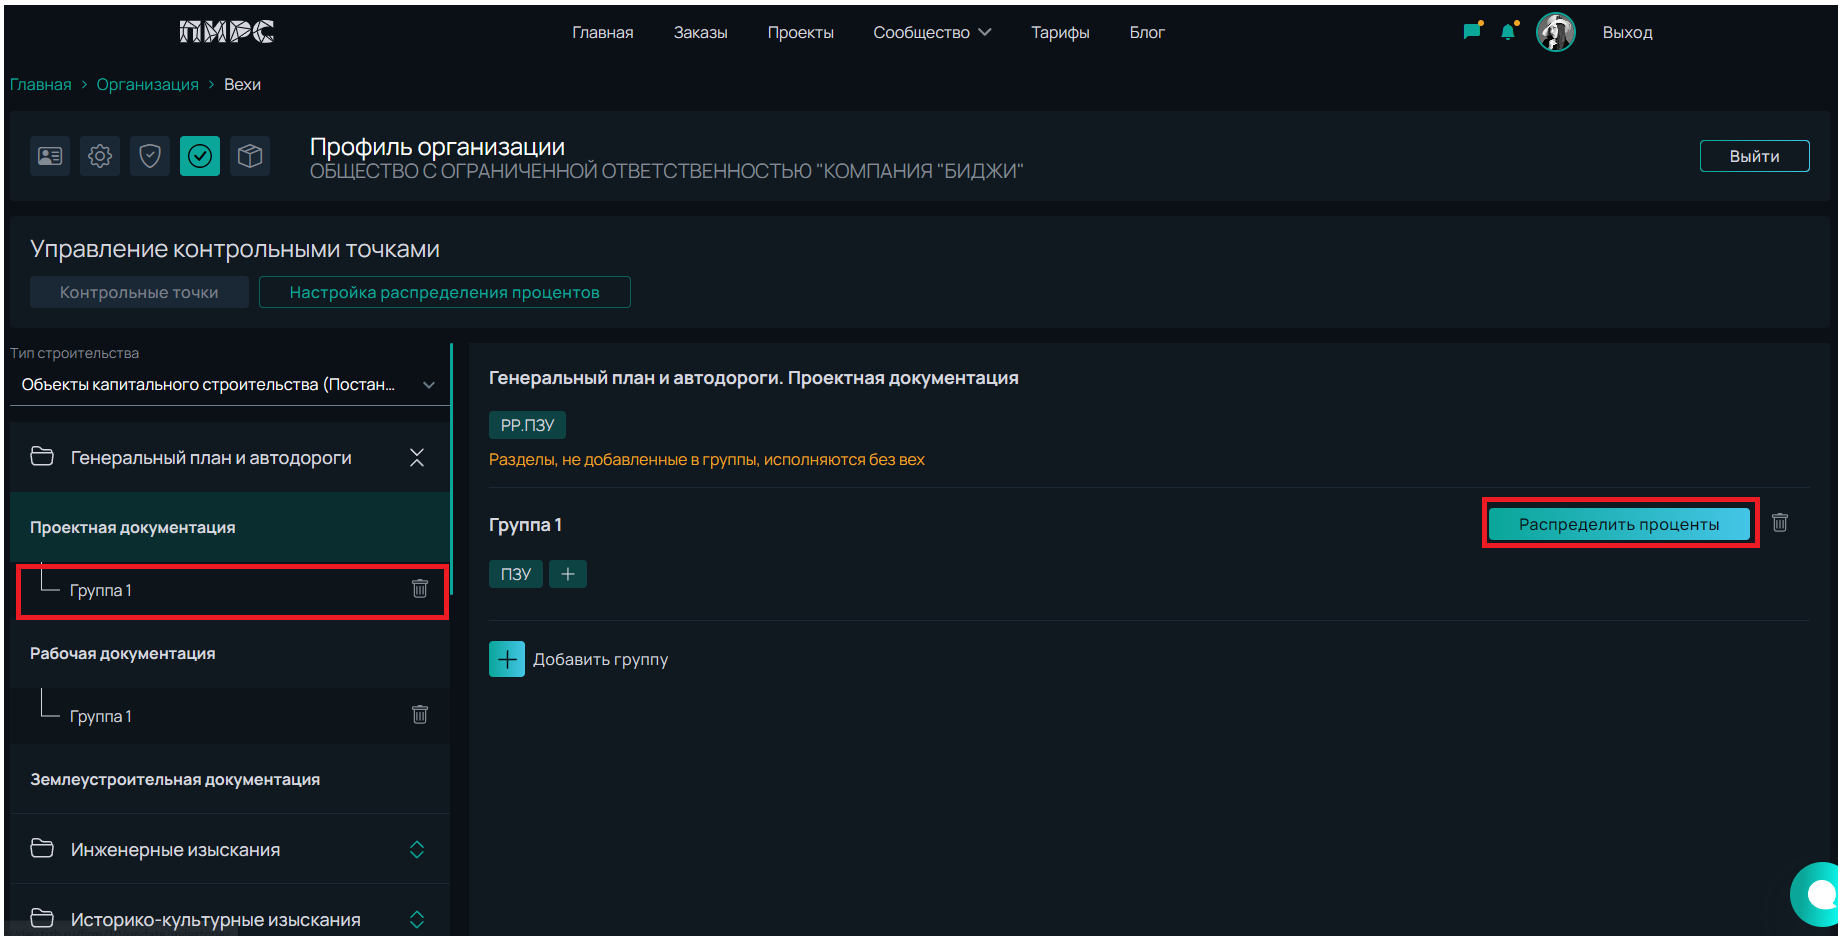The image size is (1843, 940).
Task: Open chat messages icon in header
Action: (x=1471, y=32)
